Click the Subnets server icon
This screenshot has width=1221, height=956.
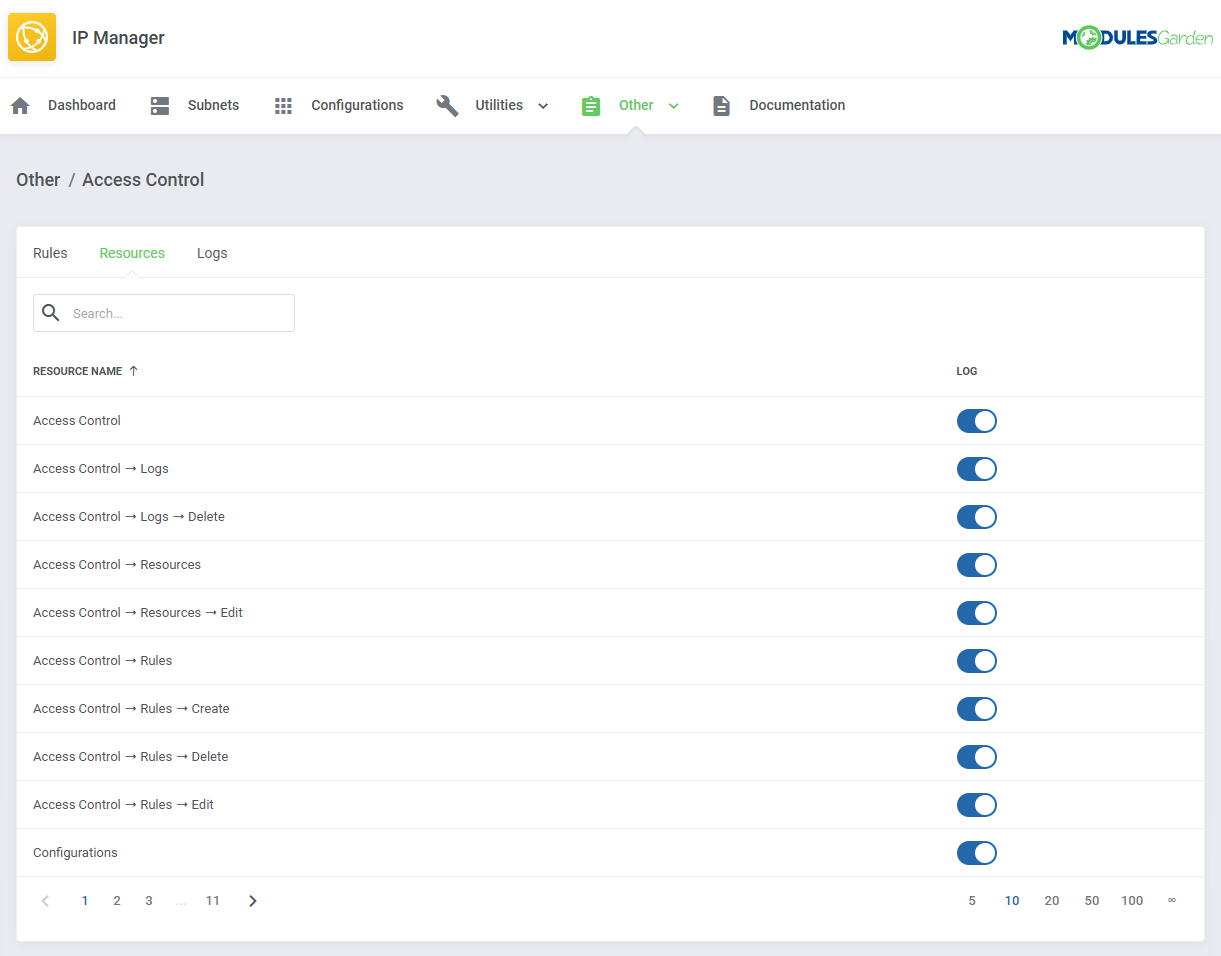[x=160, y=106]
